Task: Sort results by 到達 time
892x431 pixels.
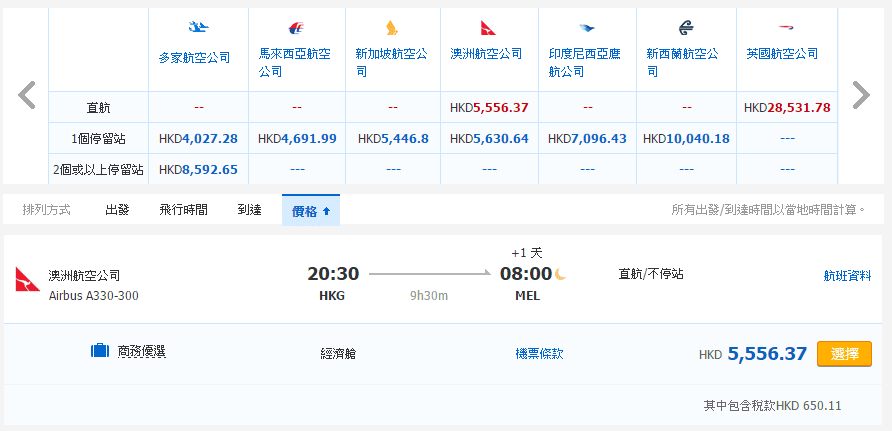Action: pyautogui.click(x=249, y=210)
